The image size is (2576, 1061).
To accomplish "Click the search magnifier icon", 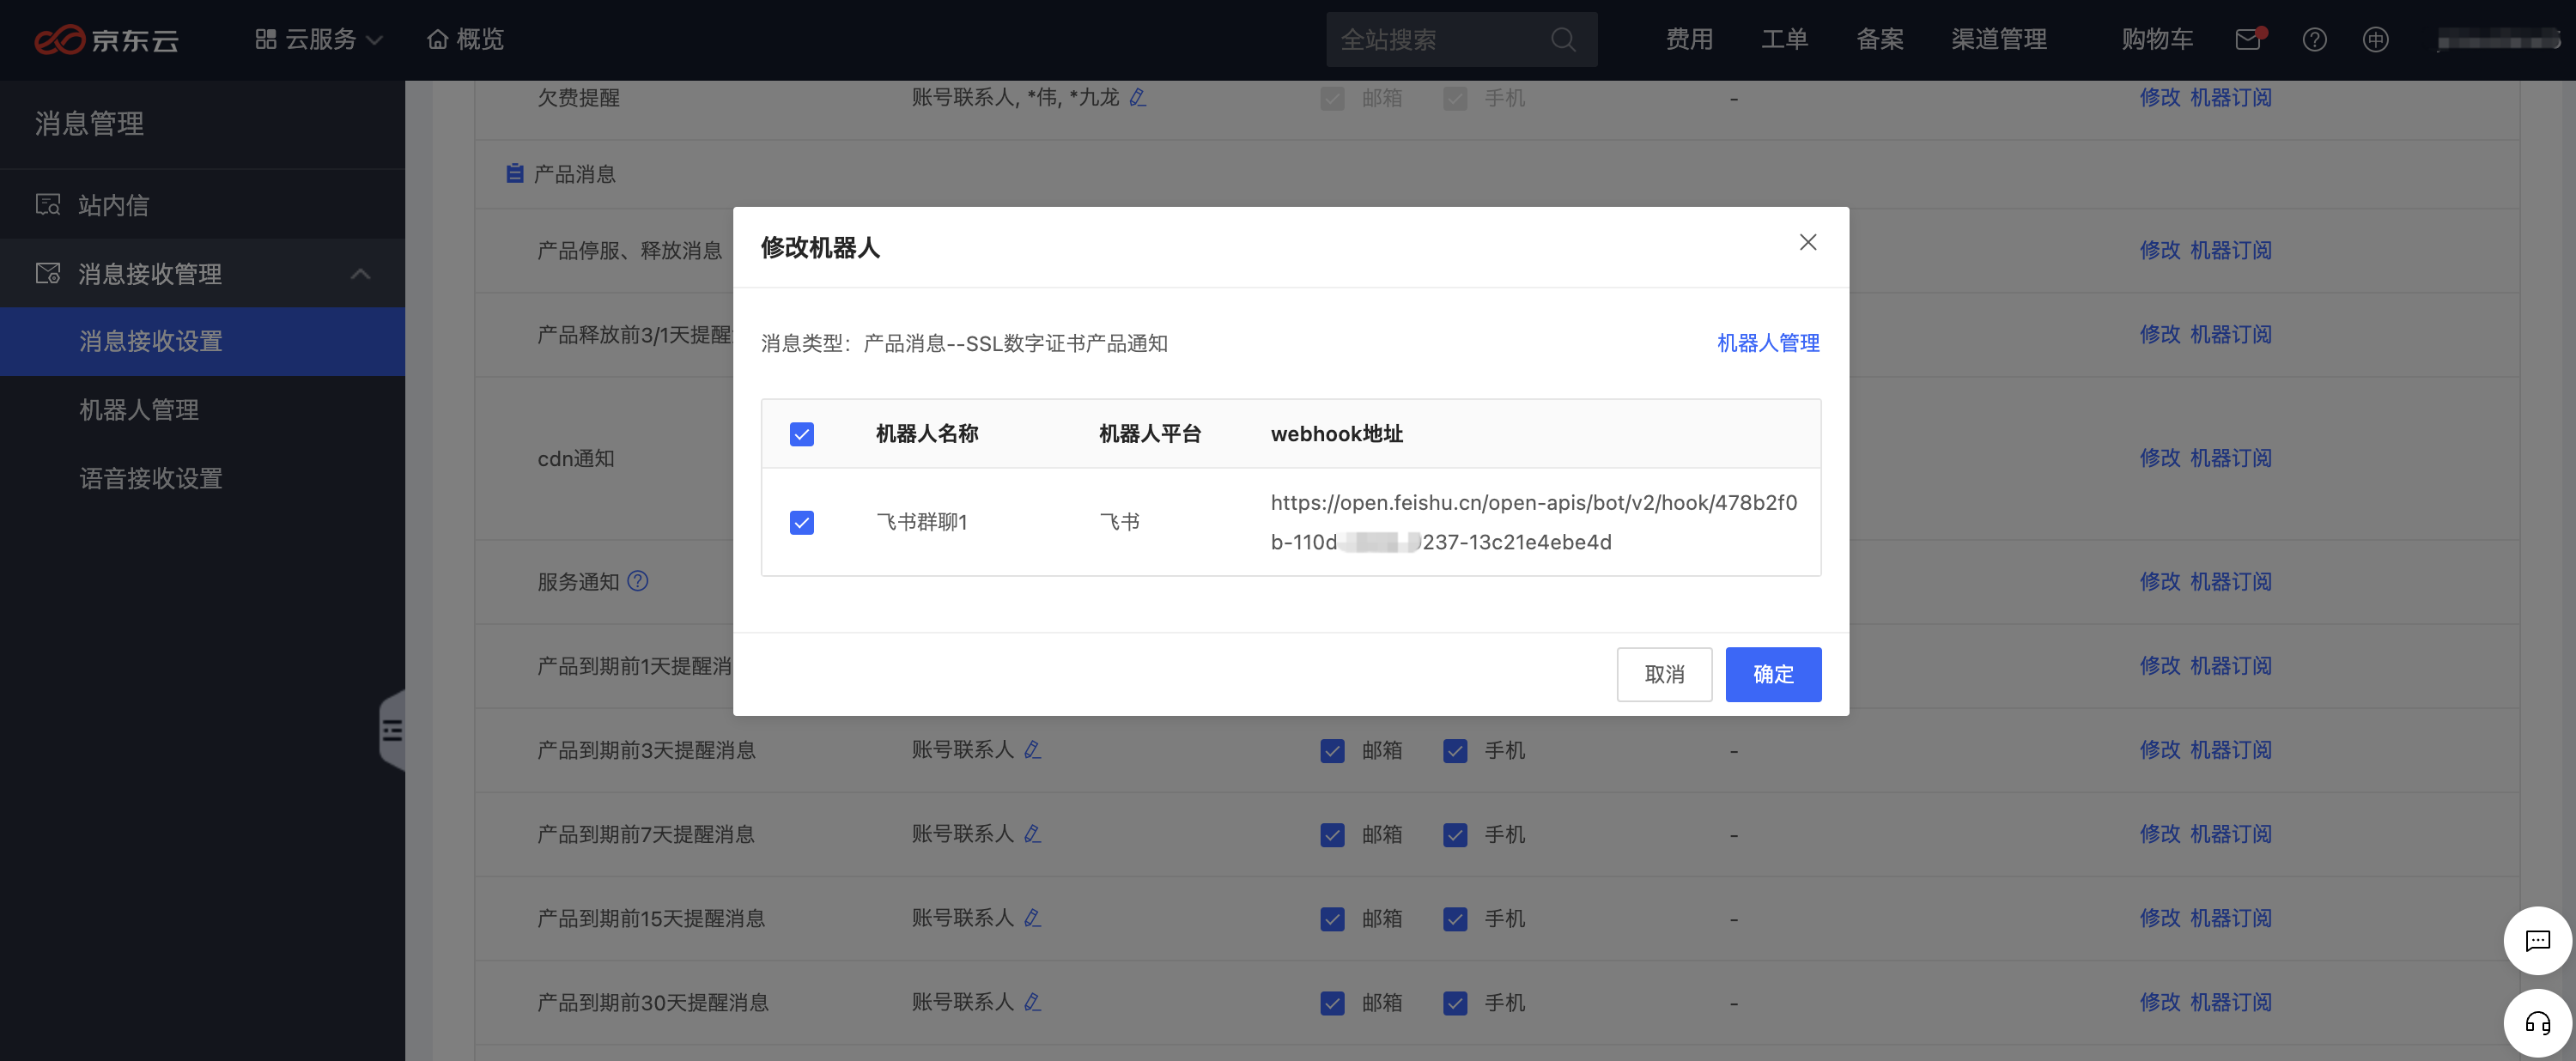I will 1563,40.
